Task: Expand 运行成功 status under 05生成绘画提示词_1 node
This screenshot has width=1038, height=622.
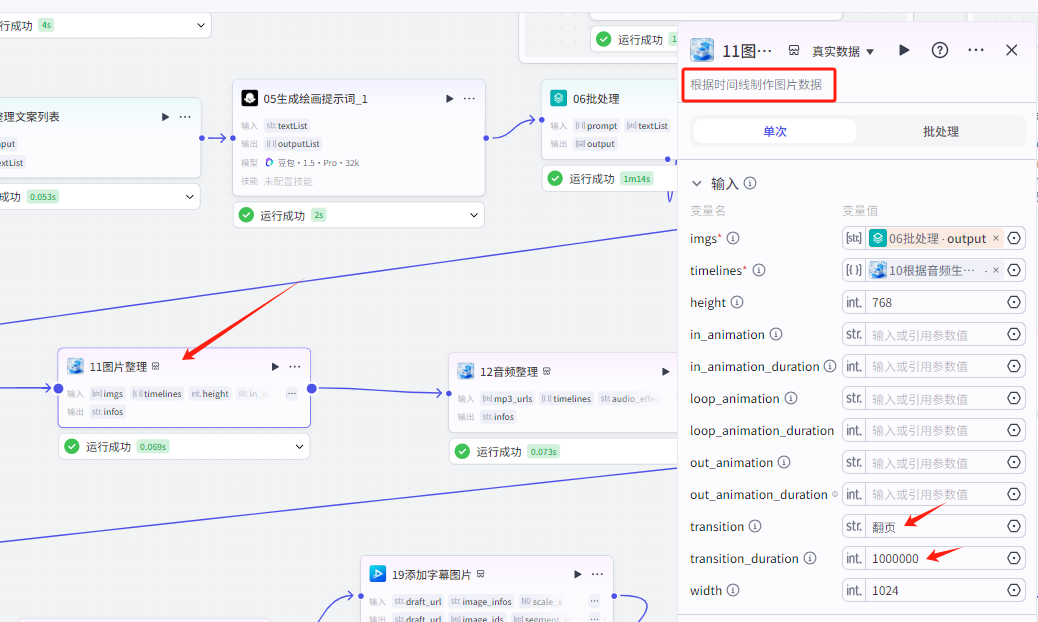Action: pos(472,214)
